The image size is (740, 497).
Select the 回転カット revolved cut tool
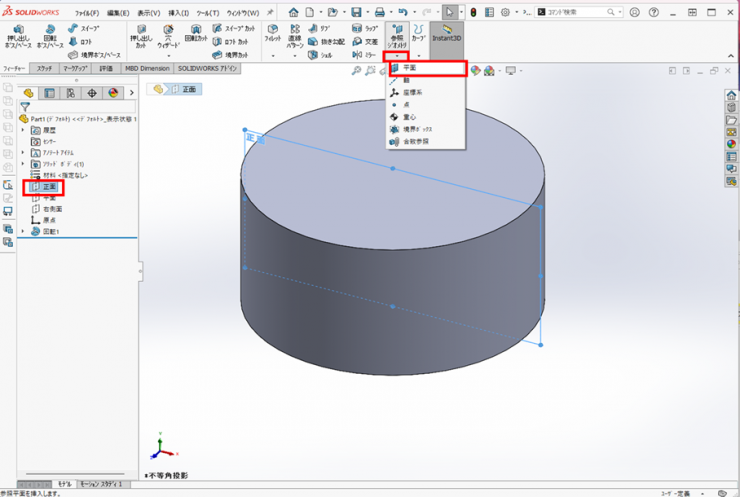point(196,35)
